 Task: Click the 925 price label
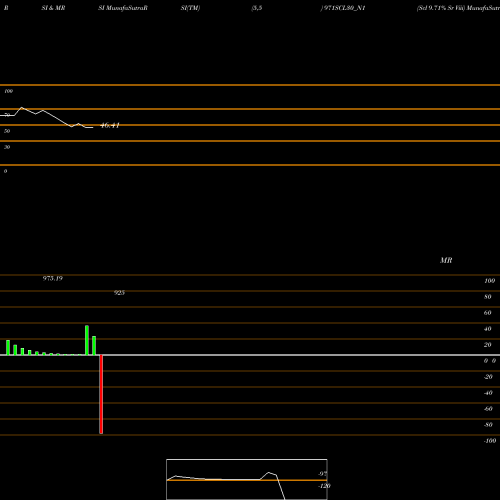pyautogui.click(x=119, y=293)
